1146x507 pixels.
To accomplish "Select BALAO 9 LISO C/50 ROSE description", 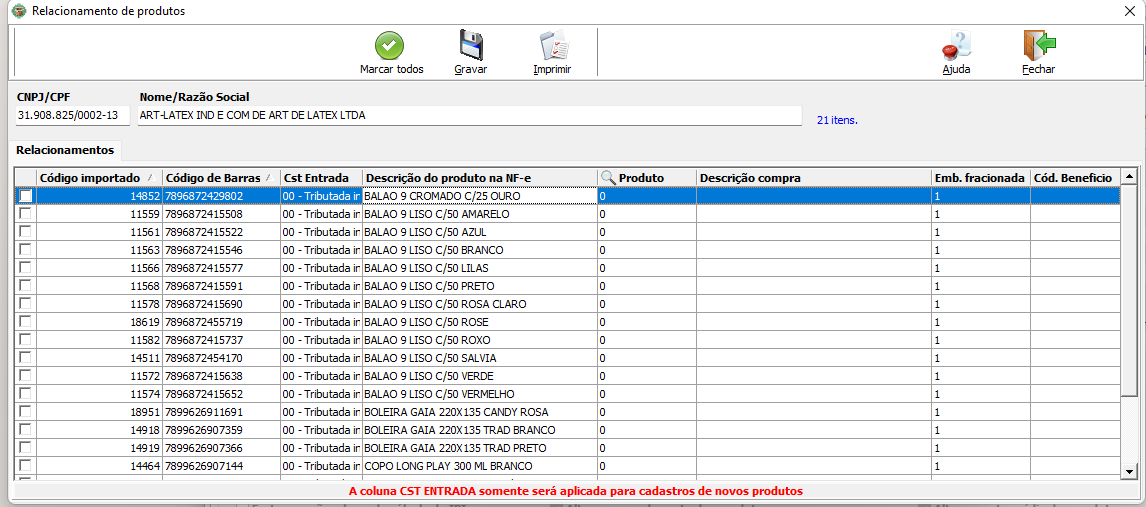I will point(479,321).
